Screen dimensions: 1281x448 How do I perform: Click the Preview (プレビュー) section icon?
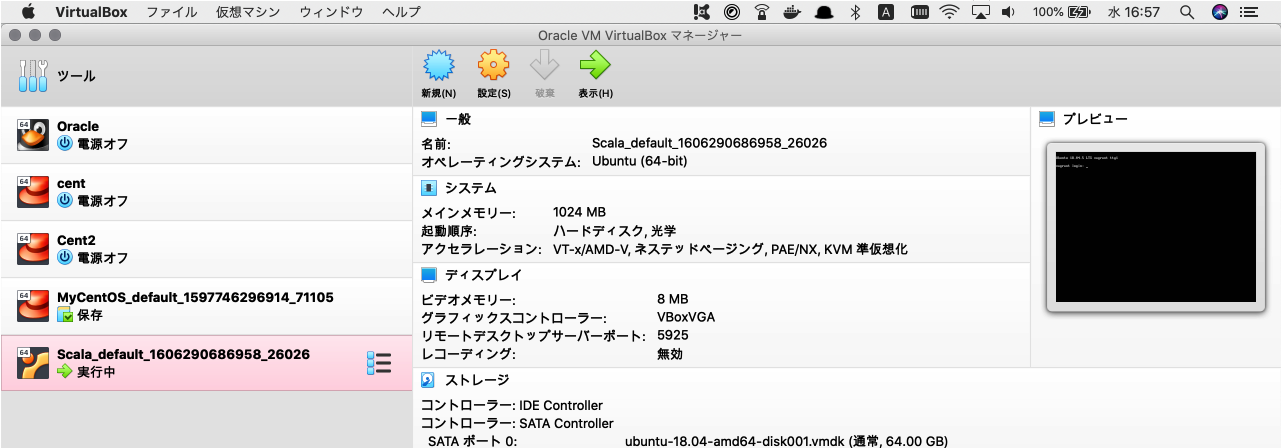1047,119
